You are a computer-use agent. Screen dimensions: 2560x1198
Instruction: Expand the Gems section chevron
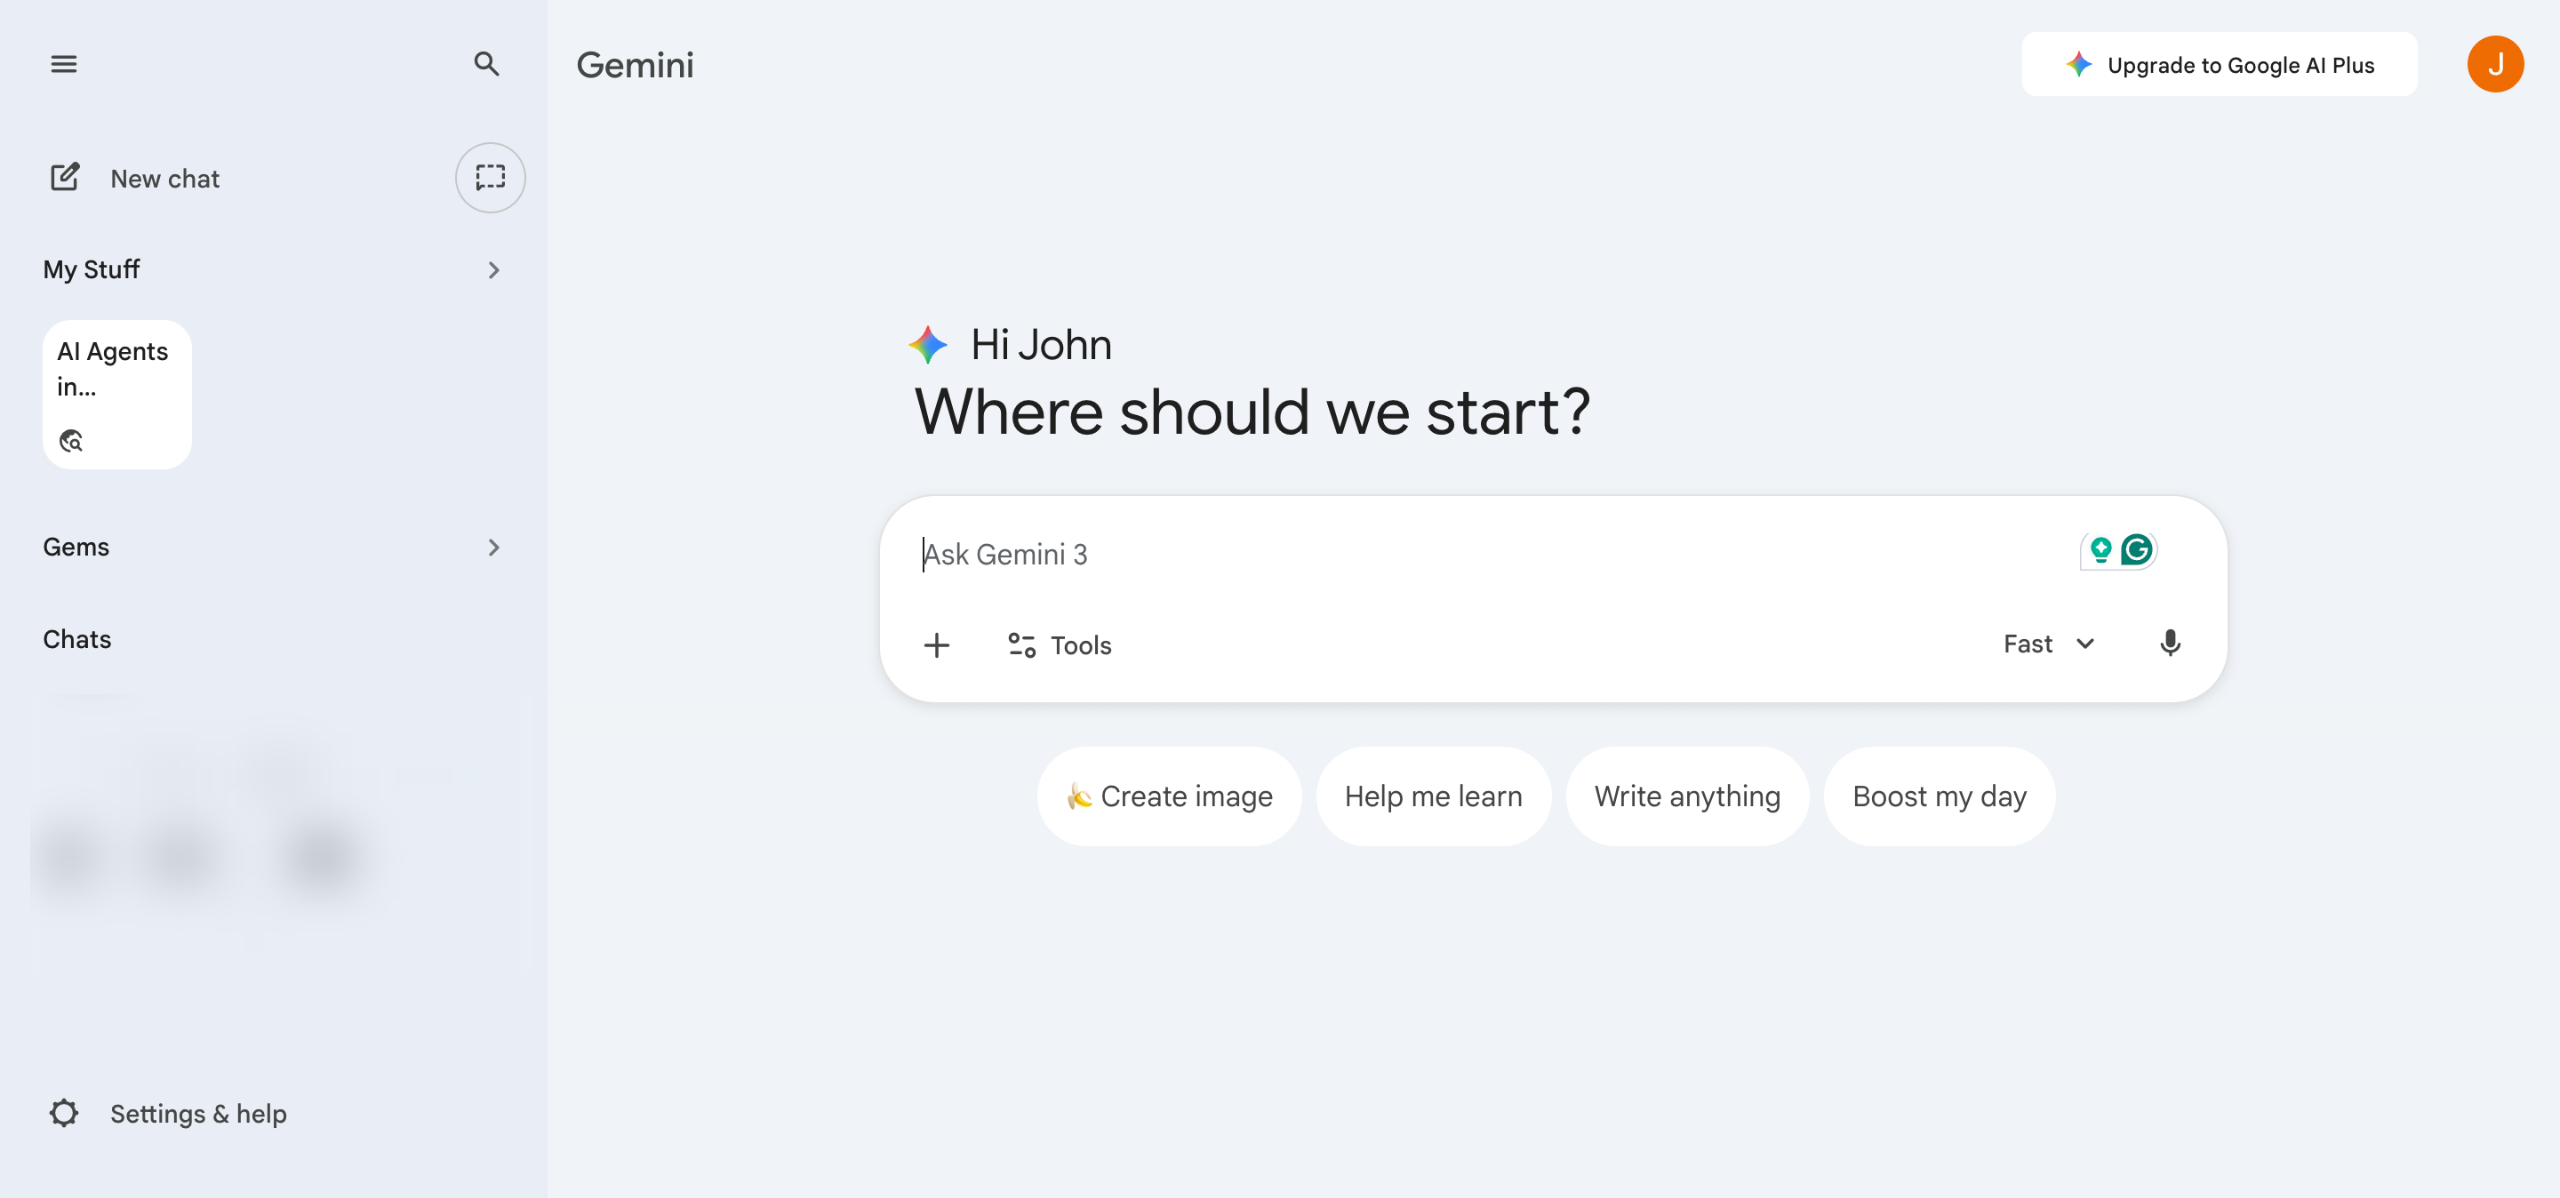coord(493,547)
